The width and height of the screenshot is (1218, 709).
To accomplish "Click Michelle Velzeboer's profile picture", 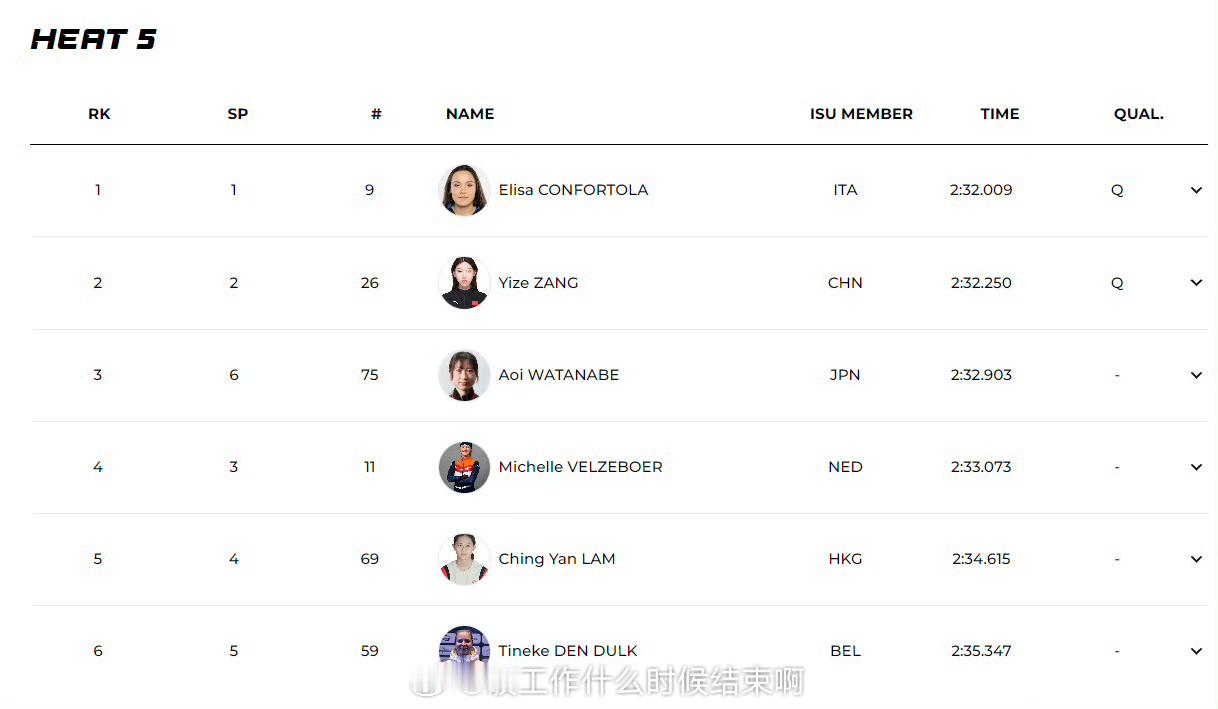I will [464, 467].
